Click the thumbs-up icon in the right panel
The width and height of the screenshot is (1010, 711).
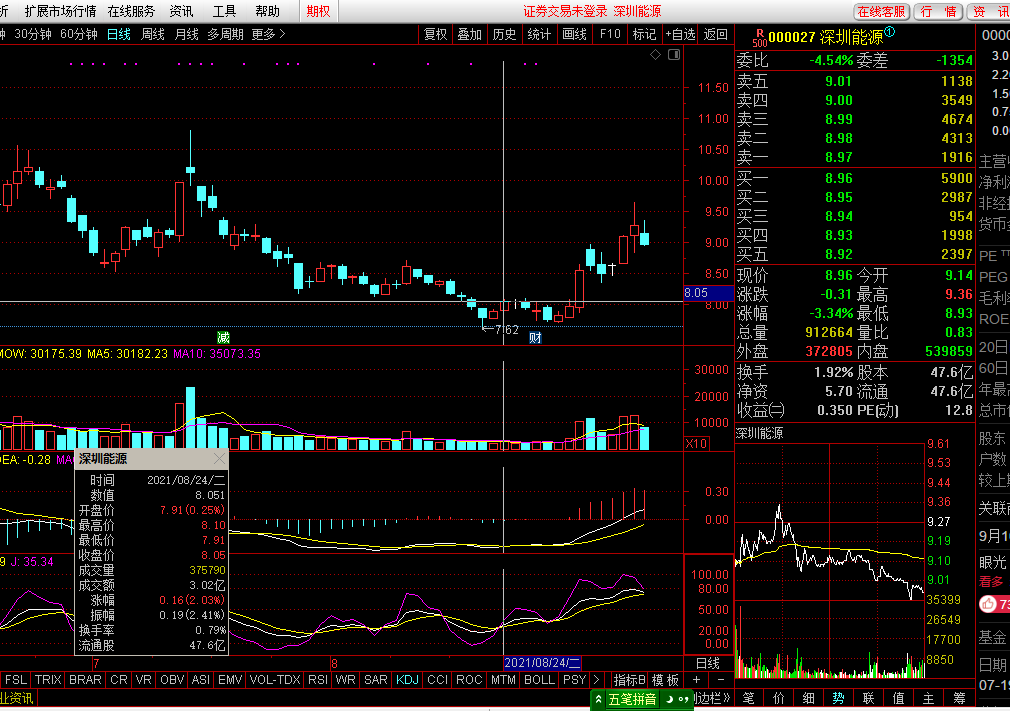pos(988,604)
